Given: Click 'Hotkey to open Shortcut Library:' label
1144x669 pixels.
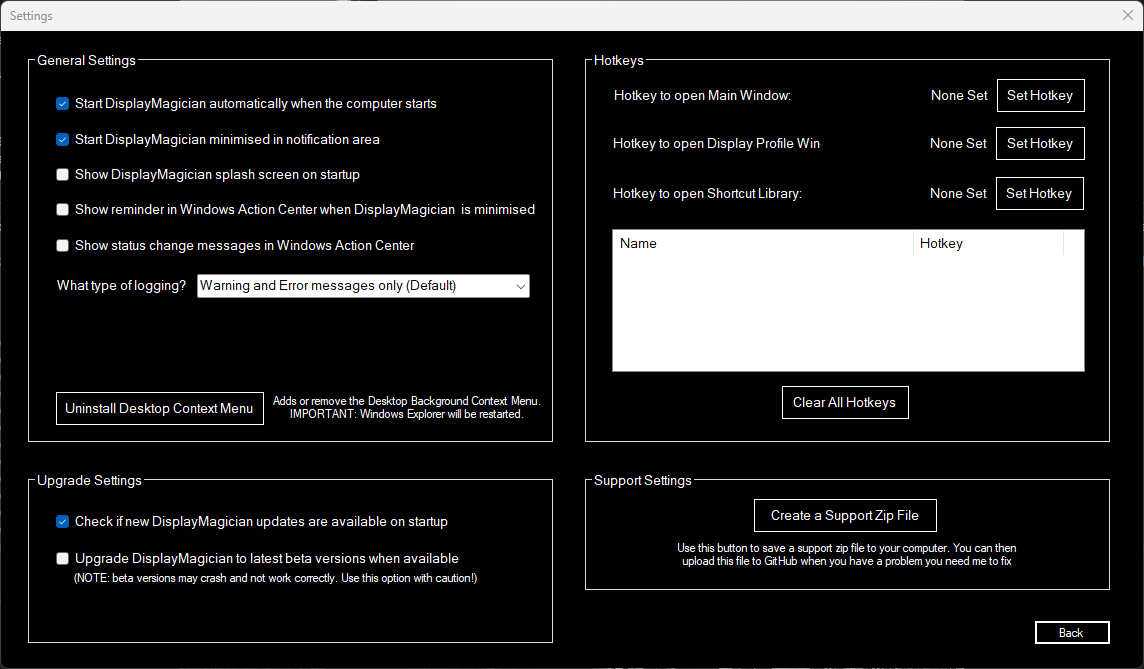Looking at the screenshot, I should pyautogui.click(x=707, y=193).
